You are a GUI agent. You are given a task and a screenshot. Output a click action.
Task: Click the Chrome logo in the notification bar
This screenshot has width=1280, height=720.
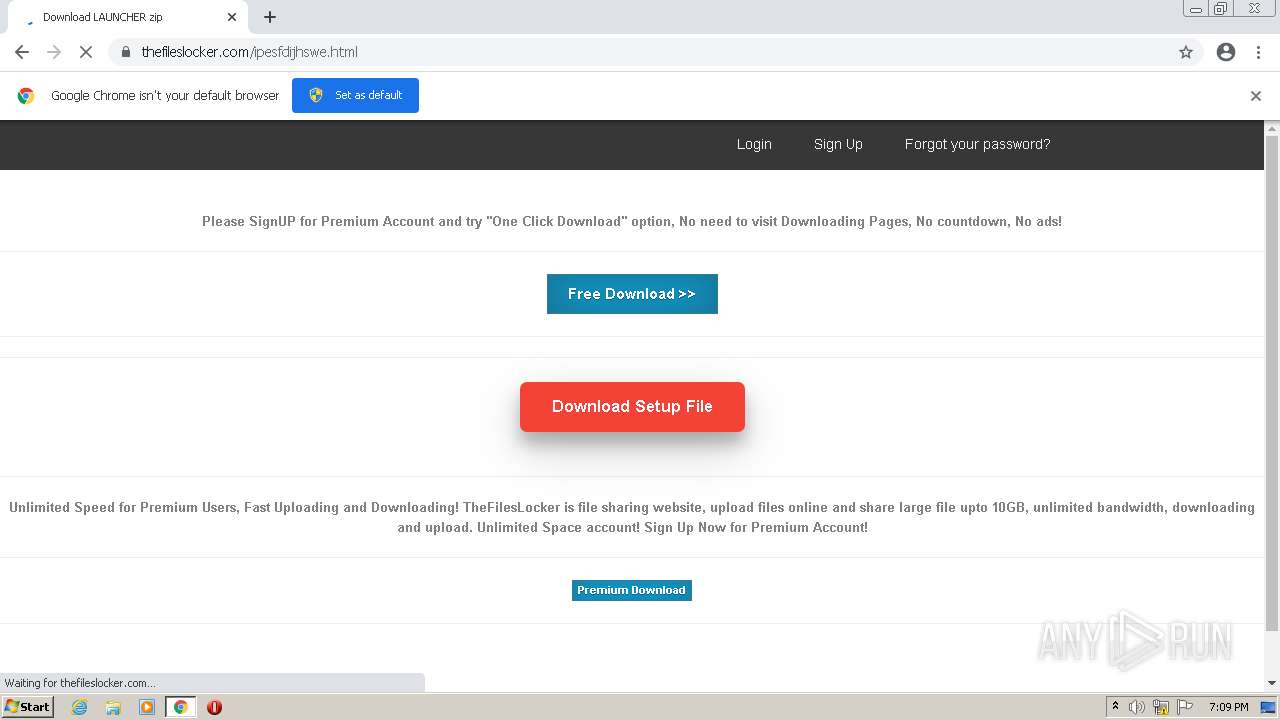26,96
